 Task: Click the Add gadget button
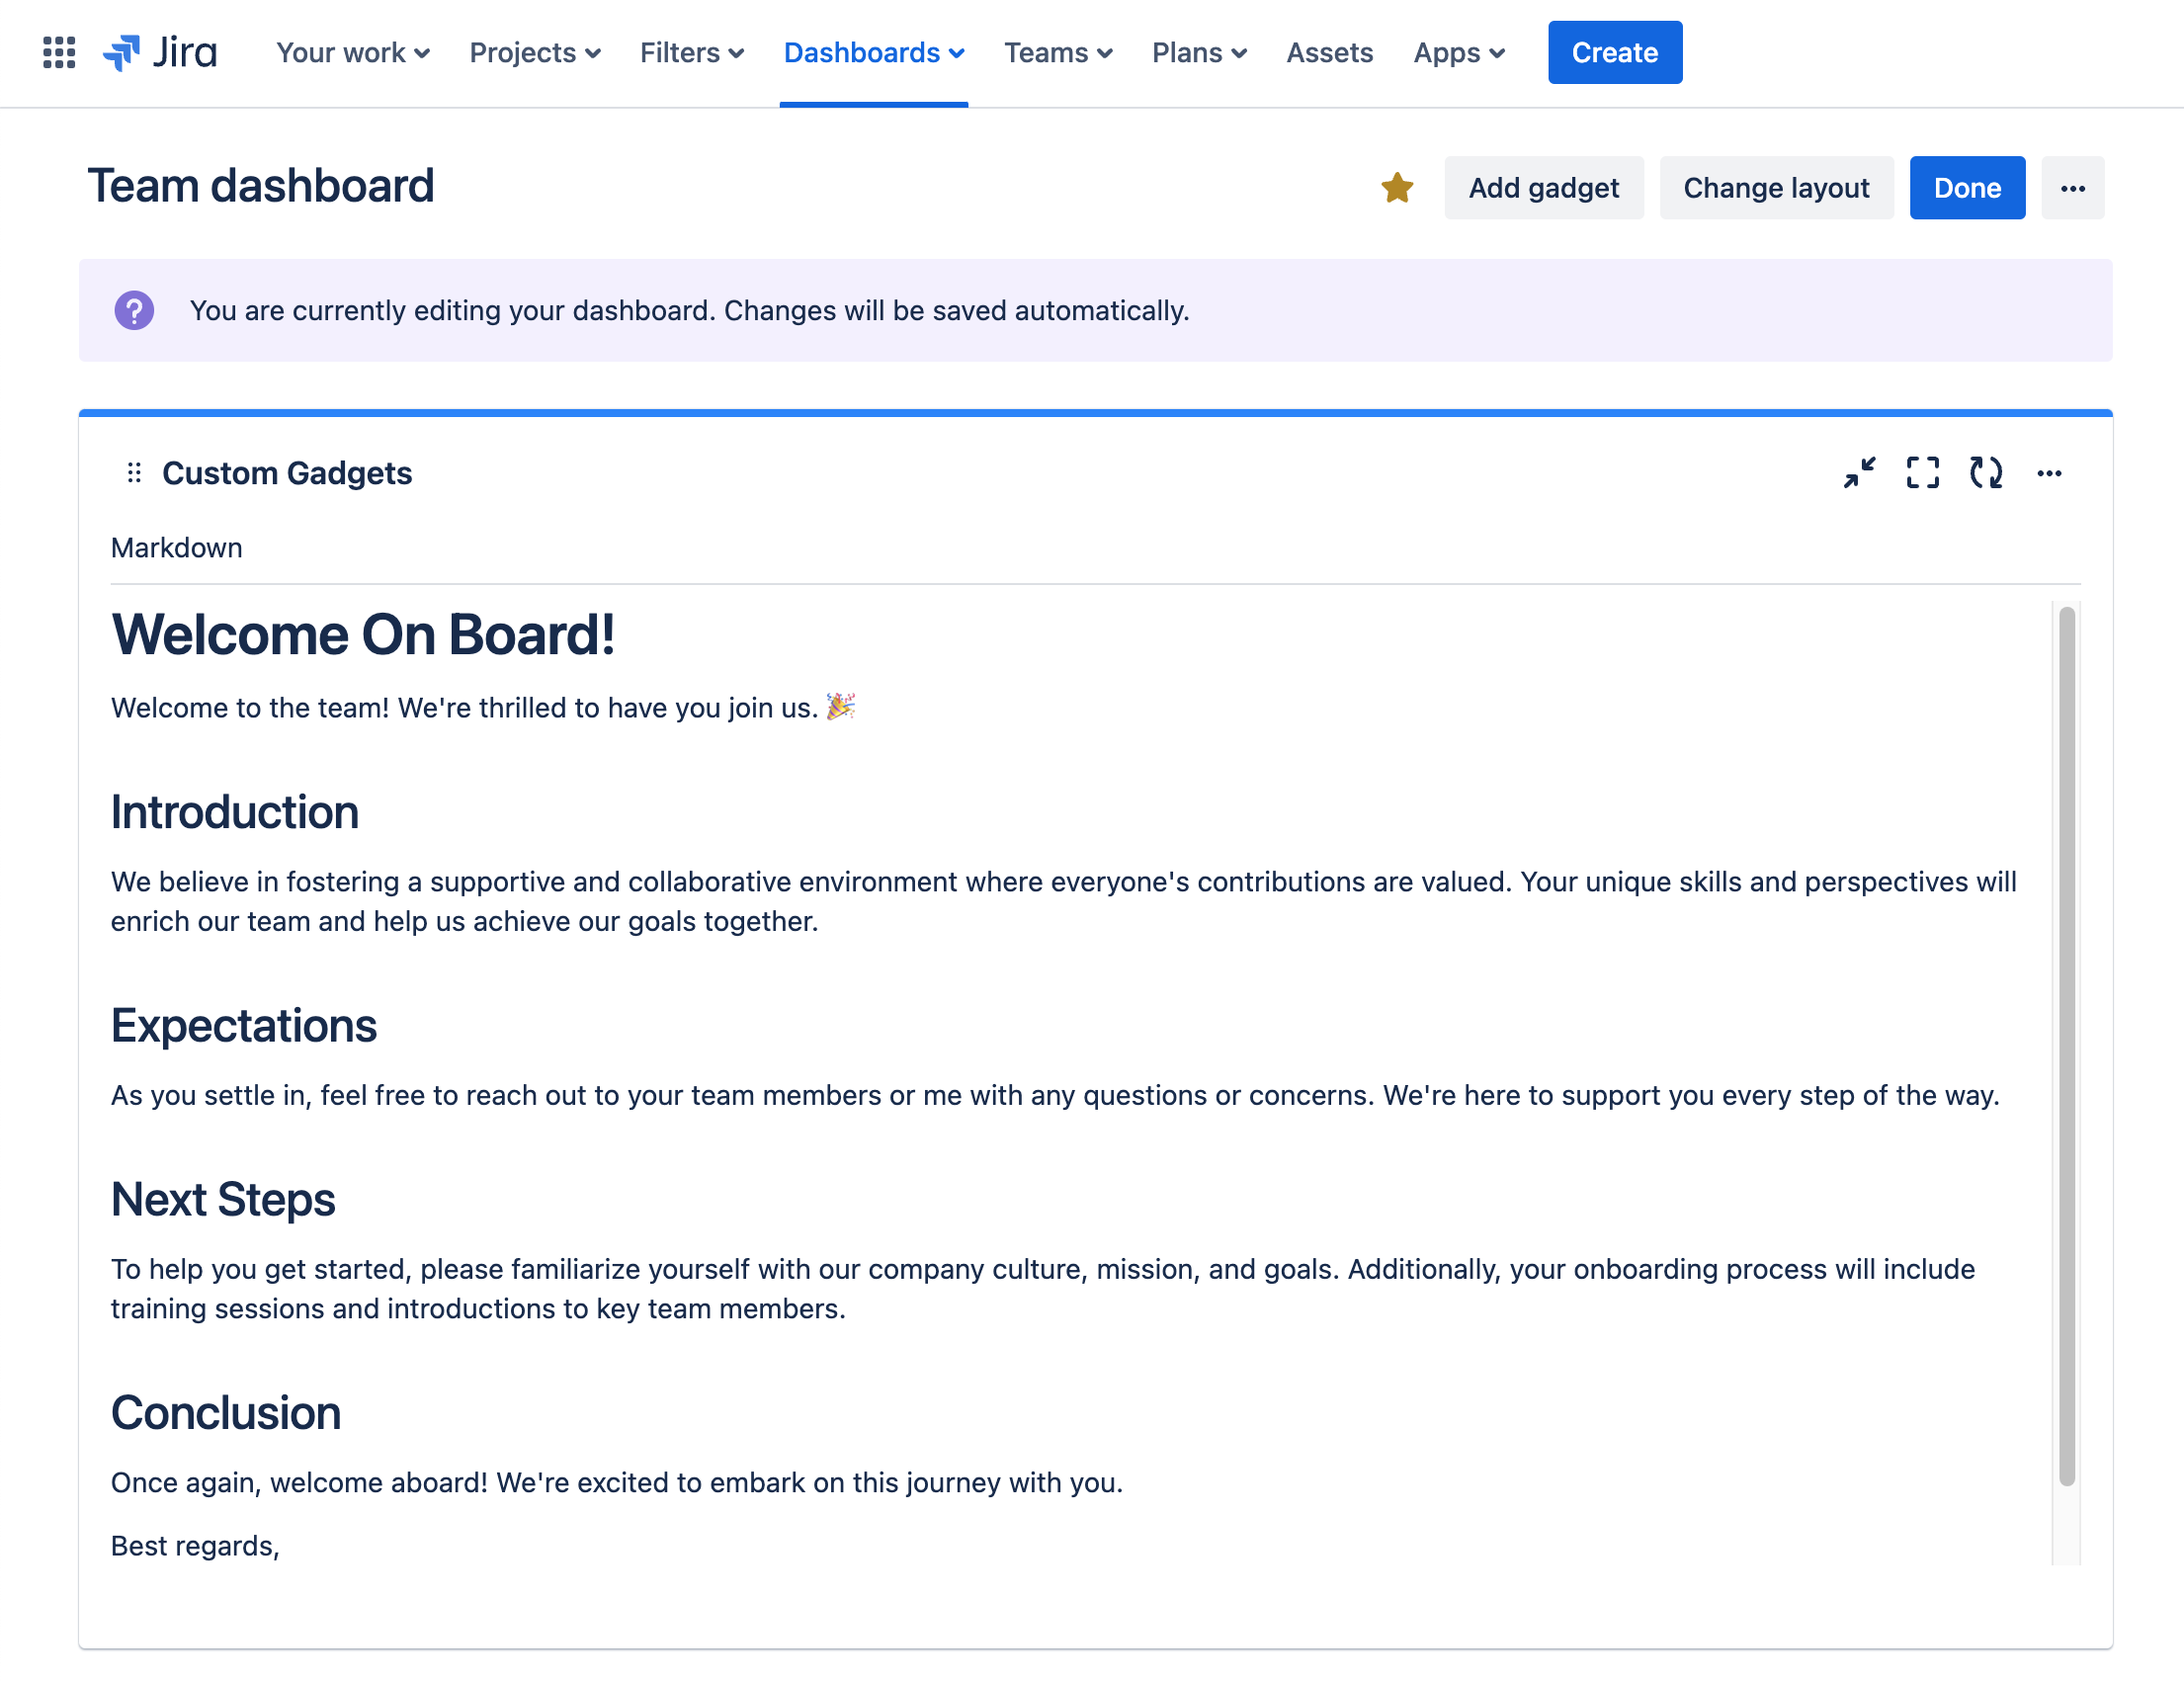pyautogui.click(x=1543, y=187)
